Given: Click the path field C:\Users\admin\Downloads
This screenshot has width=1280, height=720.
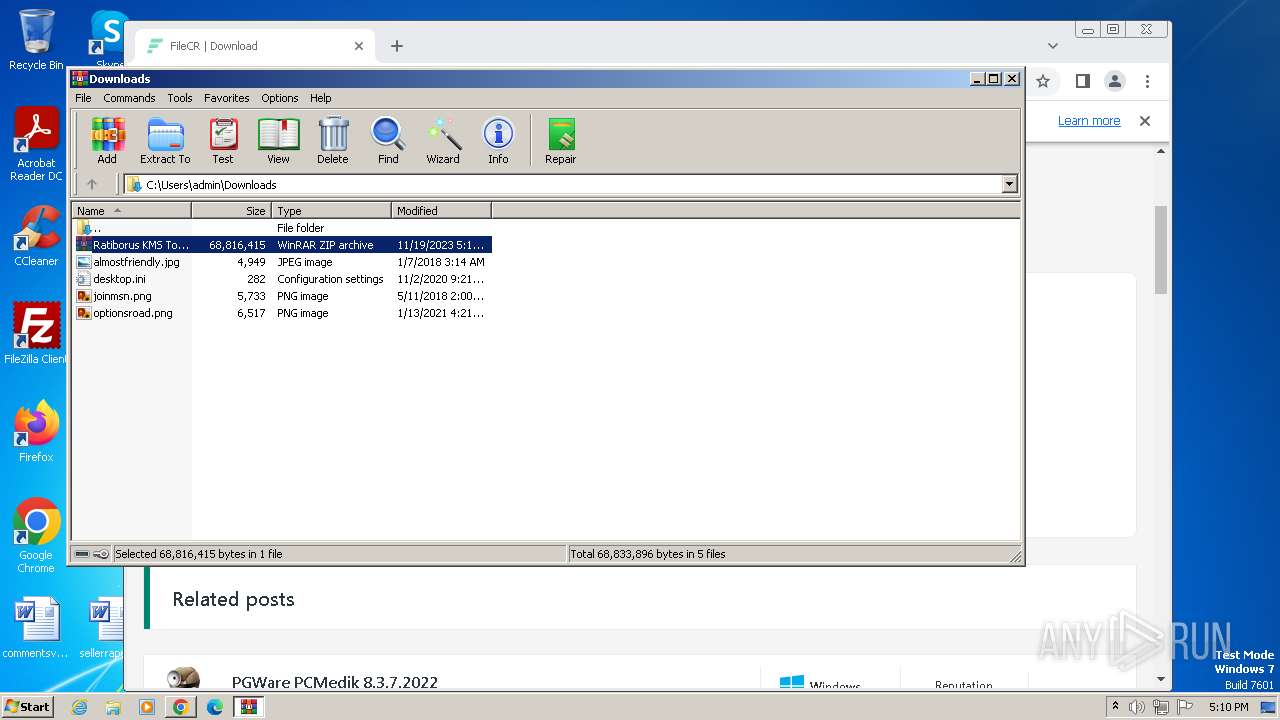Looking at the screenshot, I should pyautogui.click(x=570, y=184).
